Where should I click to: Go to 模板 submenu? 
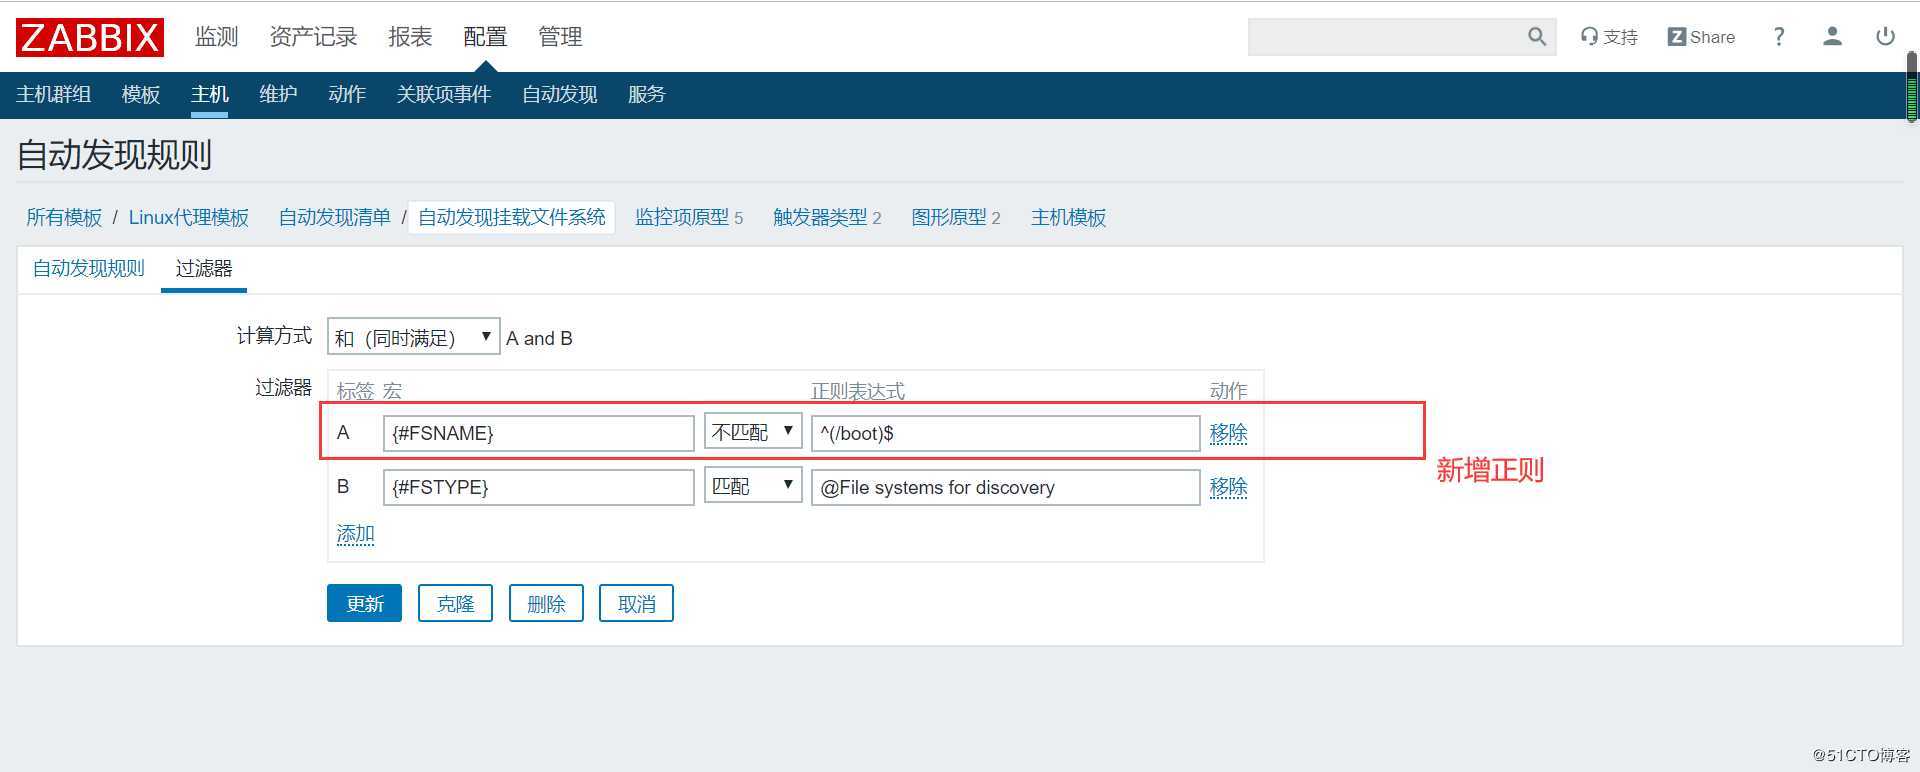[x=141, y=94]
